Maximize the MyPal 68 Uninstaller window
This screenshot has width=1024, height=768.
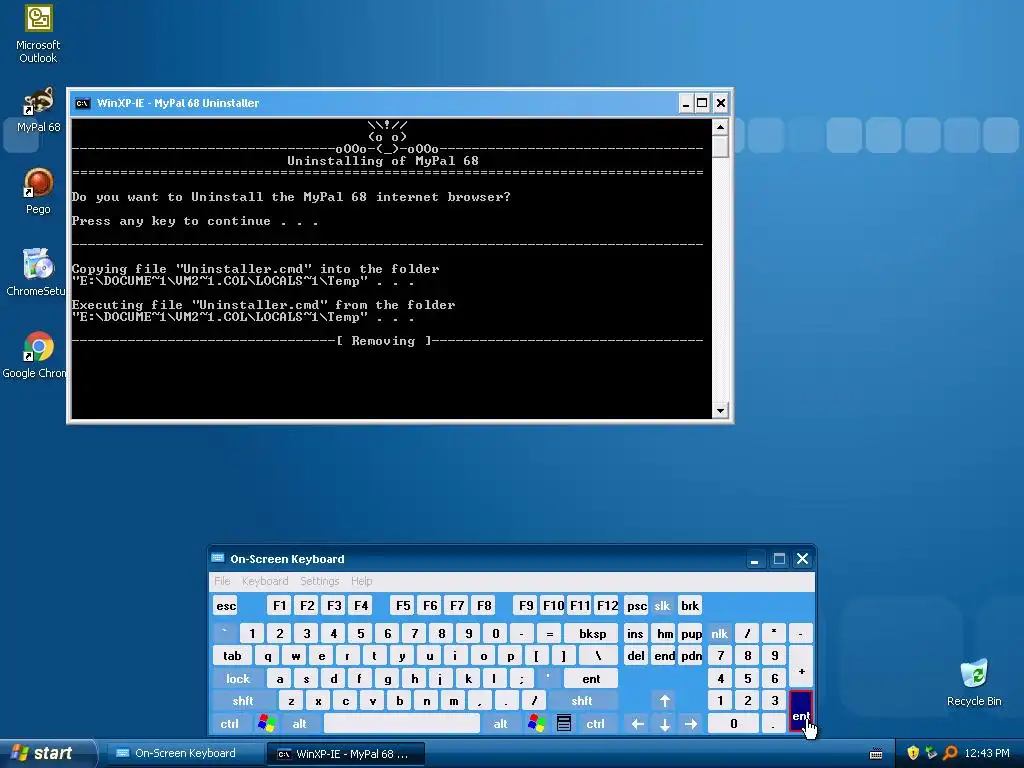(x=702, y=103)
